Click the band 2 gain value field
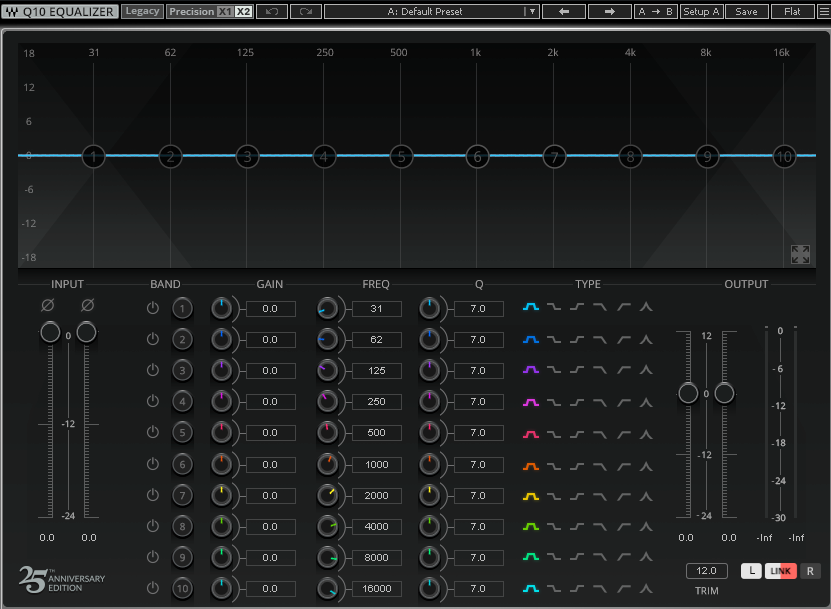Viewport: 831px width, 609px height. click(x=270, y=340)
